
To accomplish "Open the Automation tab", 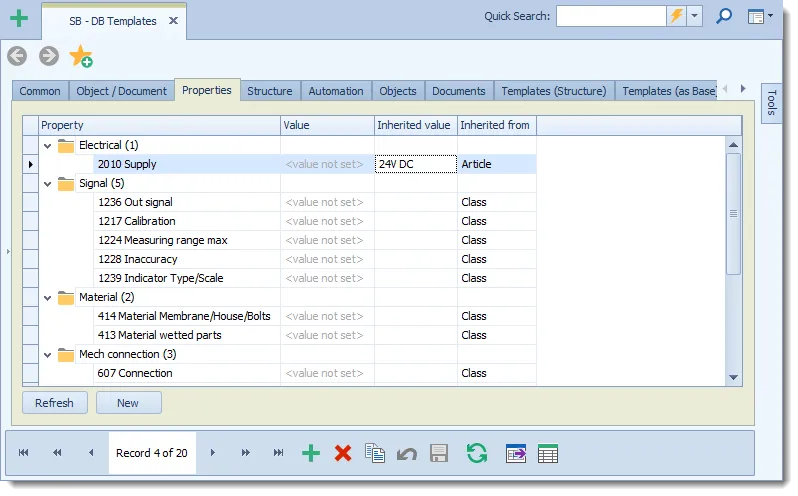I will pos(336,91).
